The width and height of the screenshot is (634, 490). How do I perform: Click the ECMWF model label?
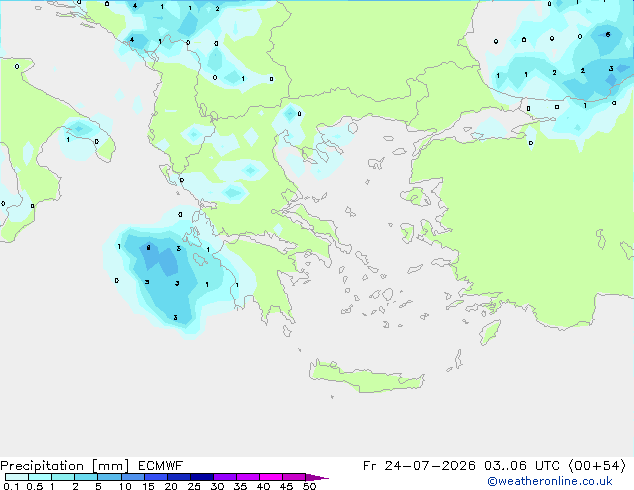161,466
